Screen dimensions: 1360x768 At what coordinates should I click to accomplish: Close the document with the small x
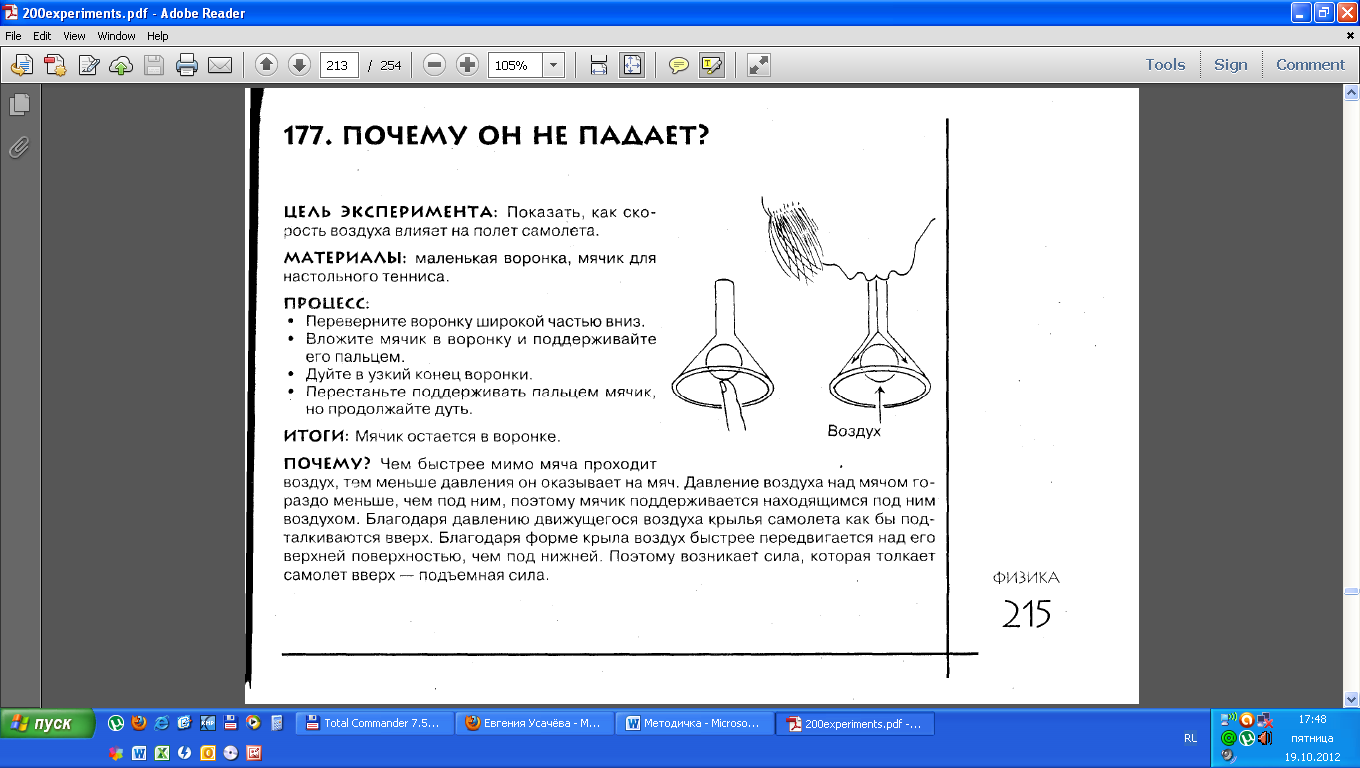[1350, 36]
